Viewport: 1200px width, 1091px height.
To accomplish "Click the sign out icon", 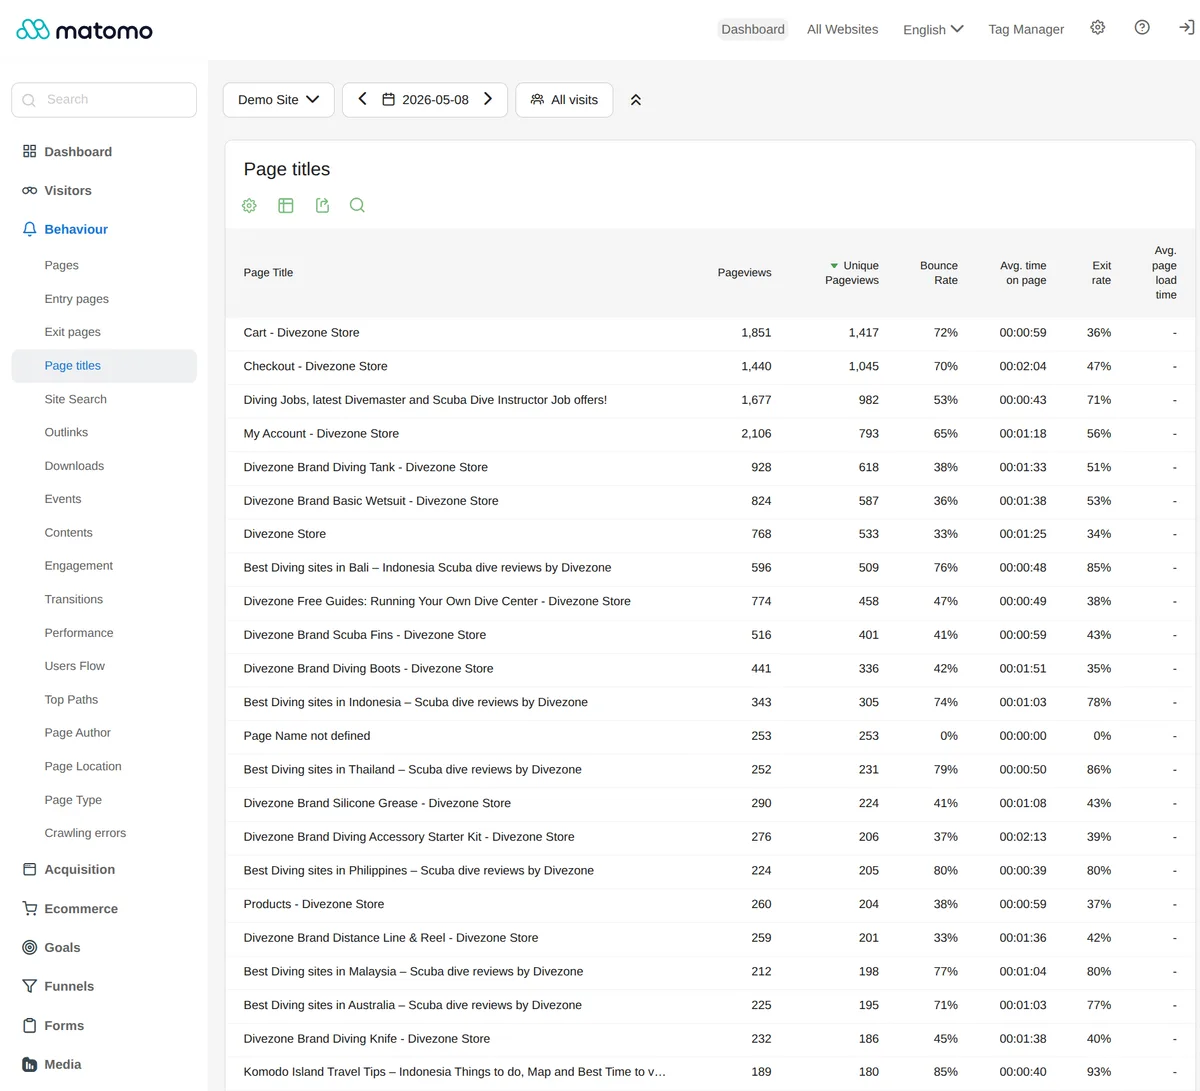I will tap(1186, 28).
